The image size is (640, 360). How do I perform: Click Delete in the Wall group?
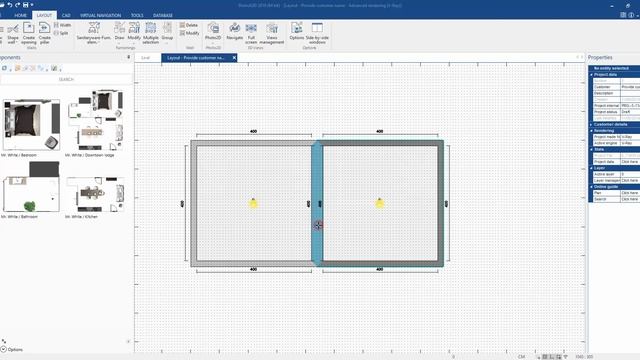[x=189, y=25]
